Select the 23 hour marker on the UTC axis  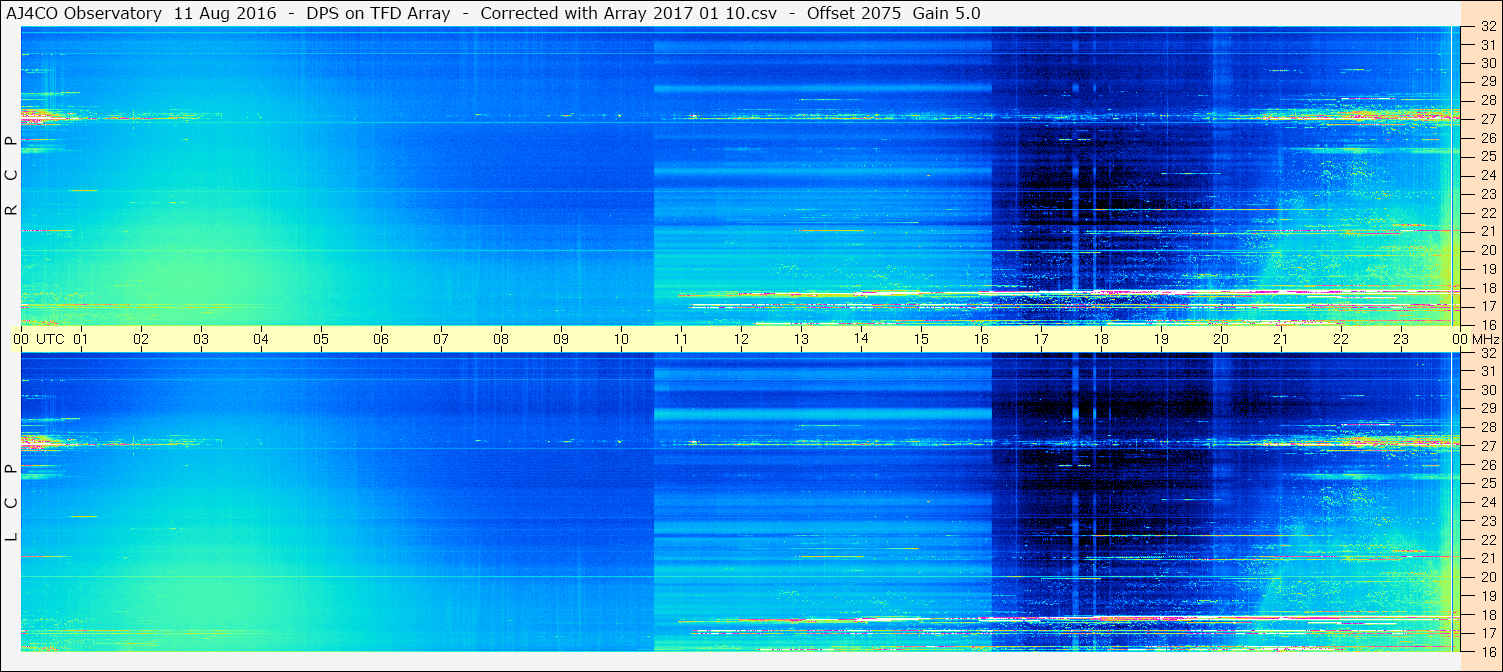click(1401, 340)
